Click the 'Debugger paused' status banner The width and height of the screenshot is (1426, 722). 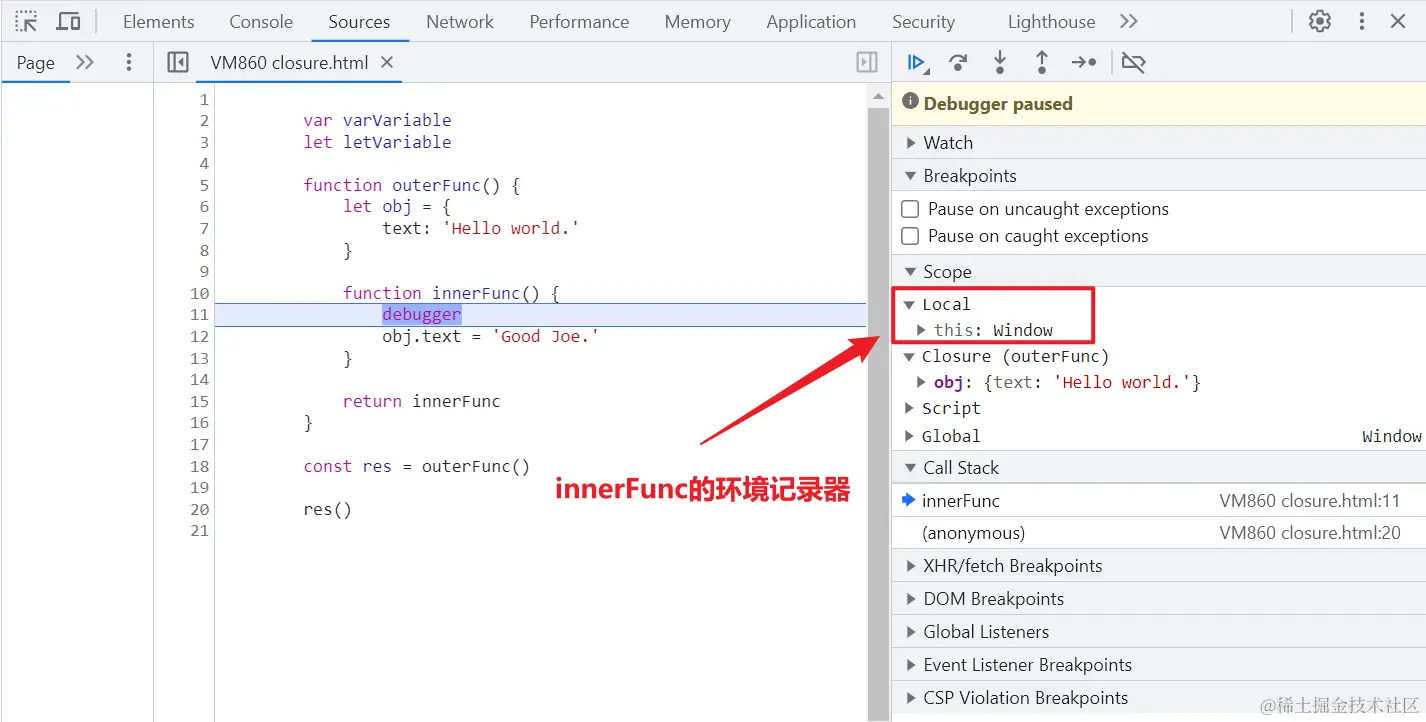1159,104
